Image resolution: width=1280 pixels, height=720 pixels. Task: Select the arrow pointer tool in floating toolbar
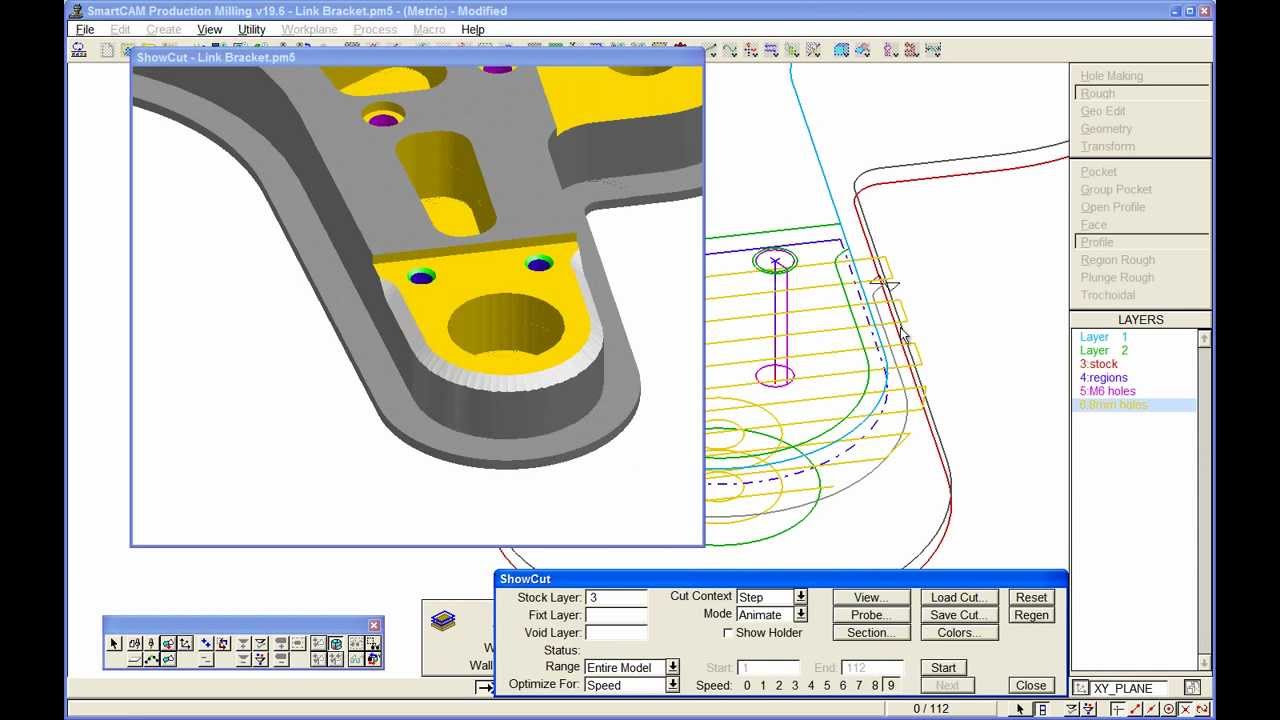114,644
